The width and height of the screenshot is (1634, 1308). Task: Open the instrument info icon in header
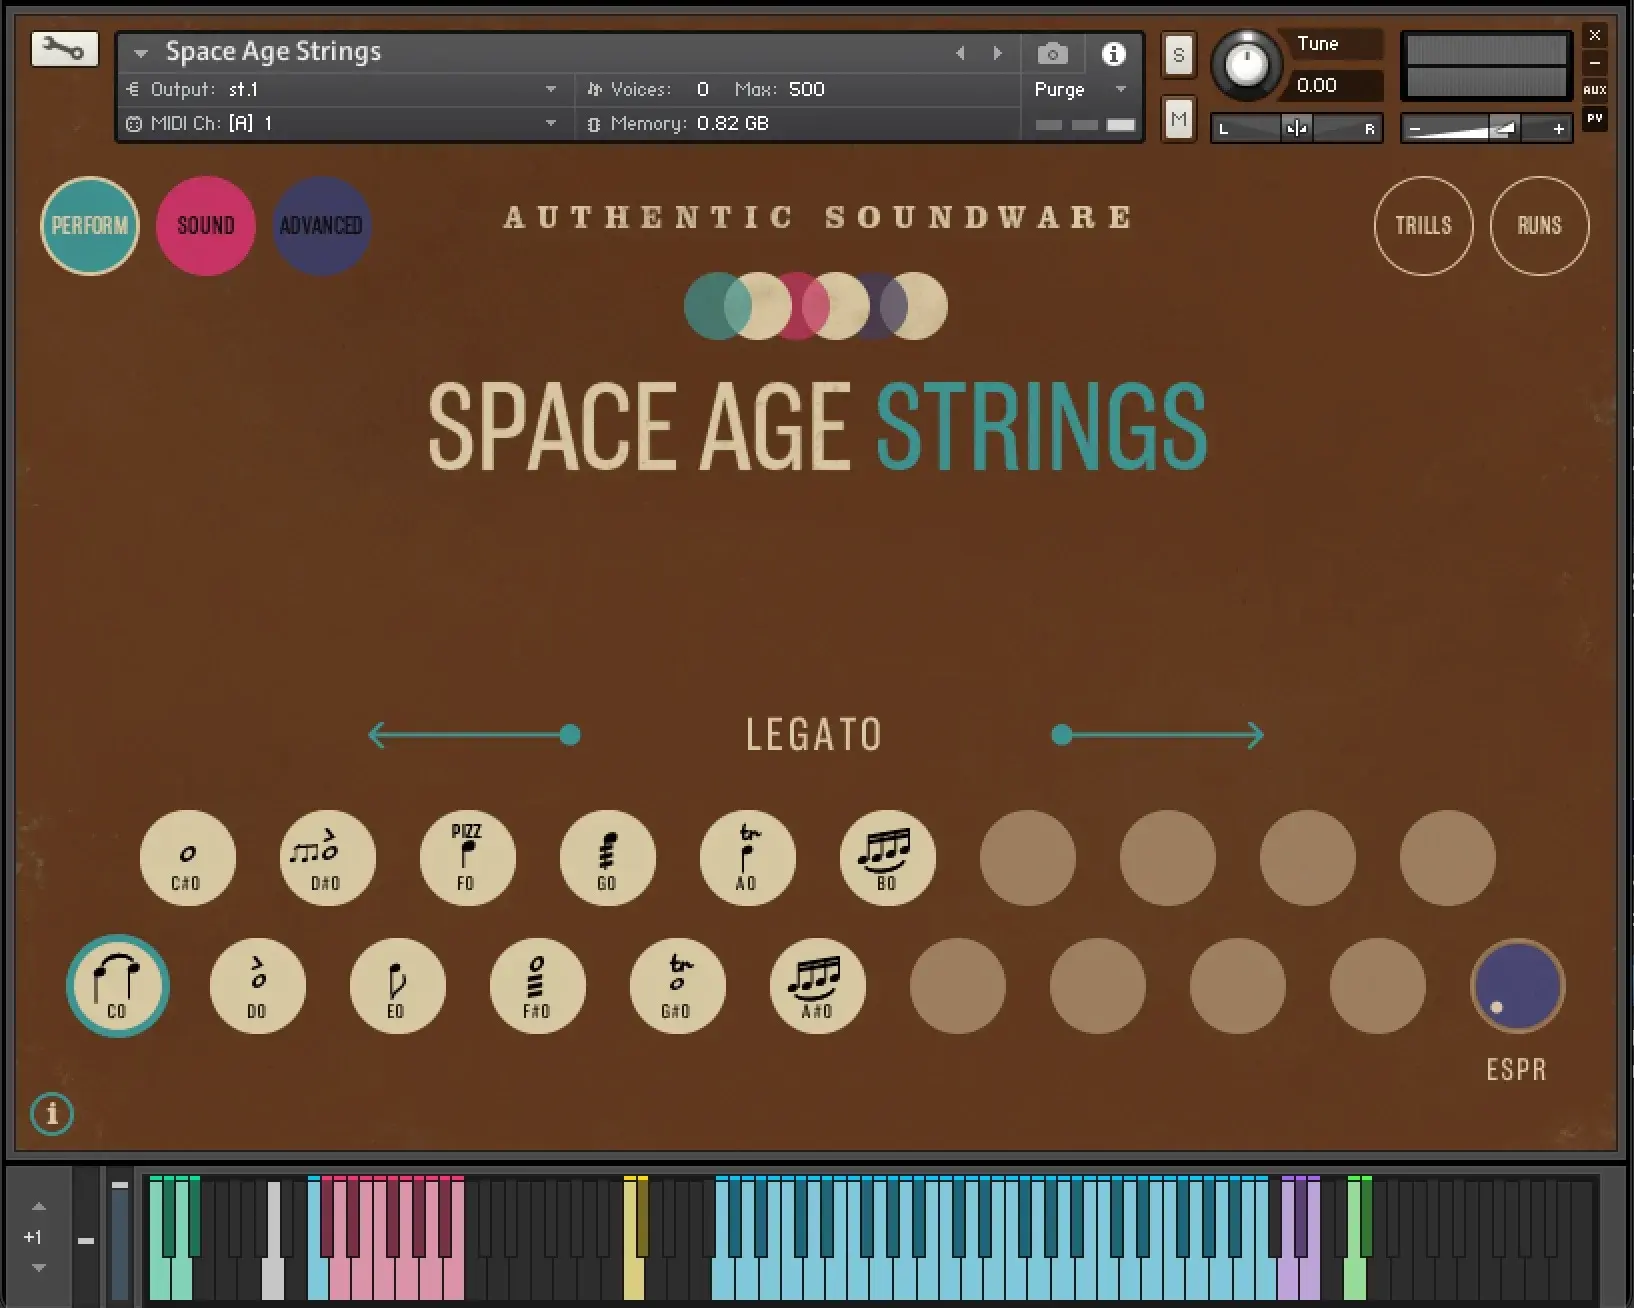(x=1113, y=54)
